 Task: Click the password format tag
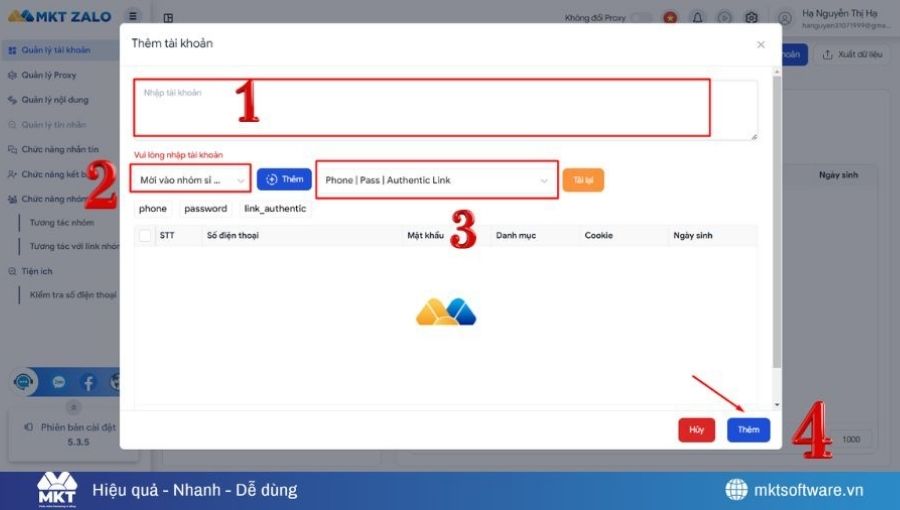pos(205,209)
